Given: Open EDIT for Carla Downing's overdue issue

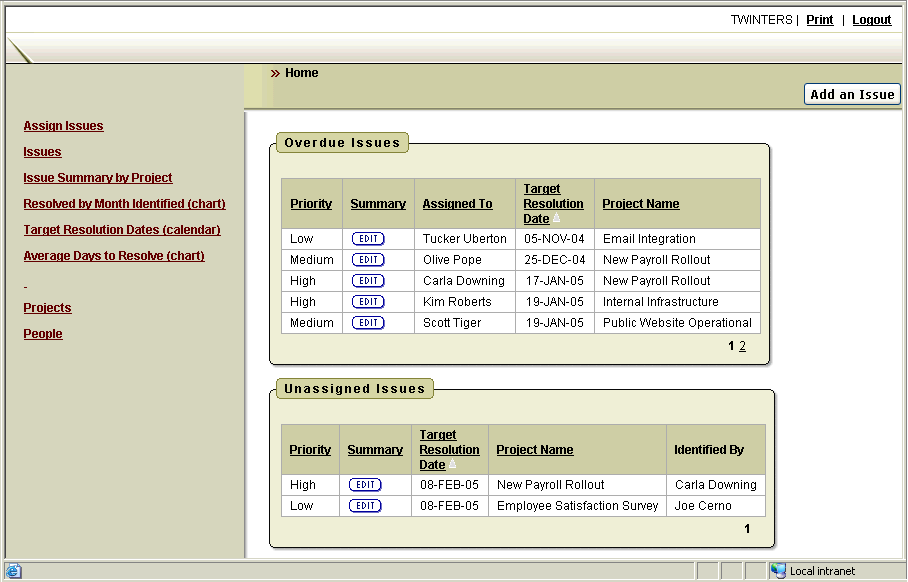Looking at the screenshot, I should click(x=368, y=281).
